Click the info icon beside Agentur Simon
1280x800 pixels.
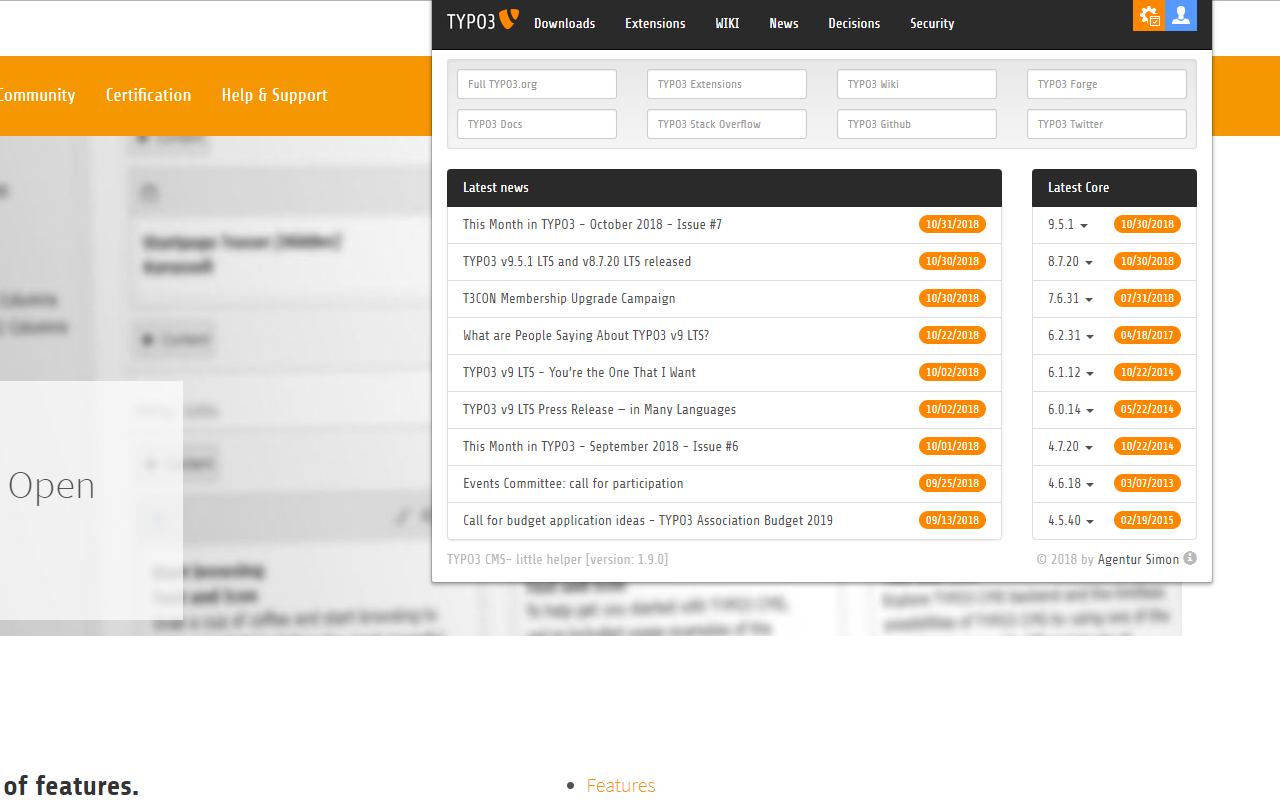(x=1190, y=559)
